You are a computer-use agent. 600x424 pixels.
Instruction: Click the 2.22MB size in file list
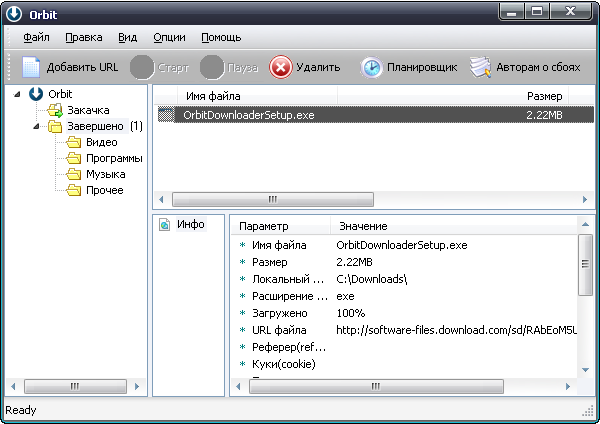click(x=544, y=115)
